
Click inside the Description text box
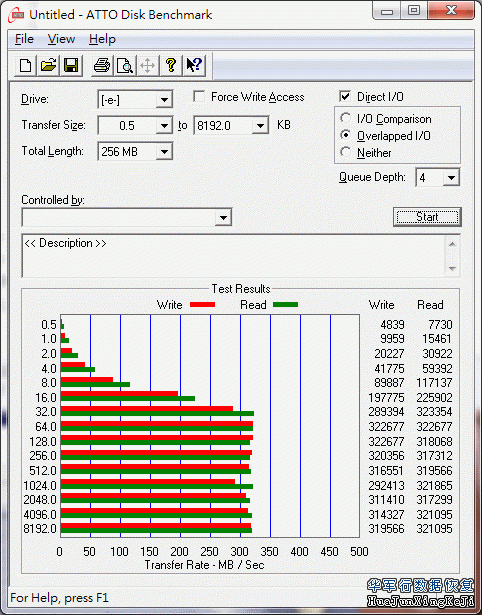(x=234, y=256)
